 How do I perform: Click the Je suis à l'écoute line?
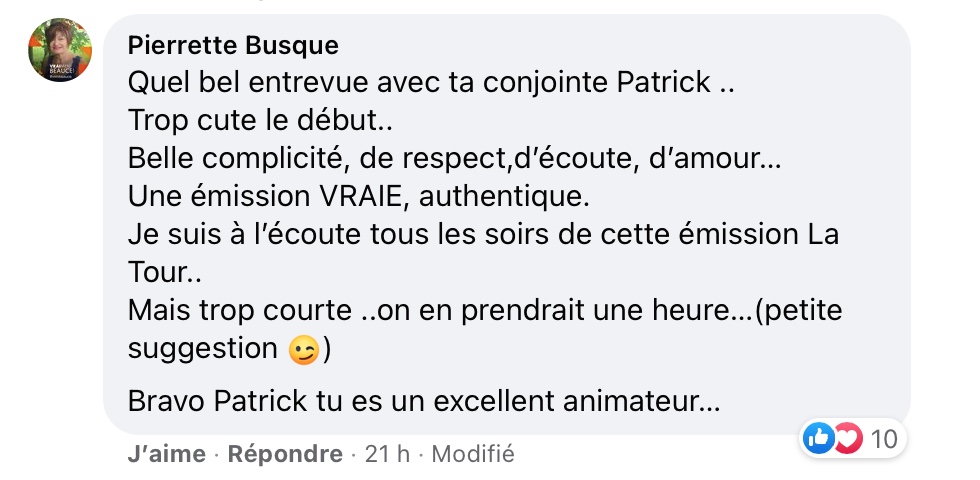(x=483, y=235)
